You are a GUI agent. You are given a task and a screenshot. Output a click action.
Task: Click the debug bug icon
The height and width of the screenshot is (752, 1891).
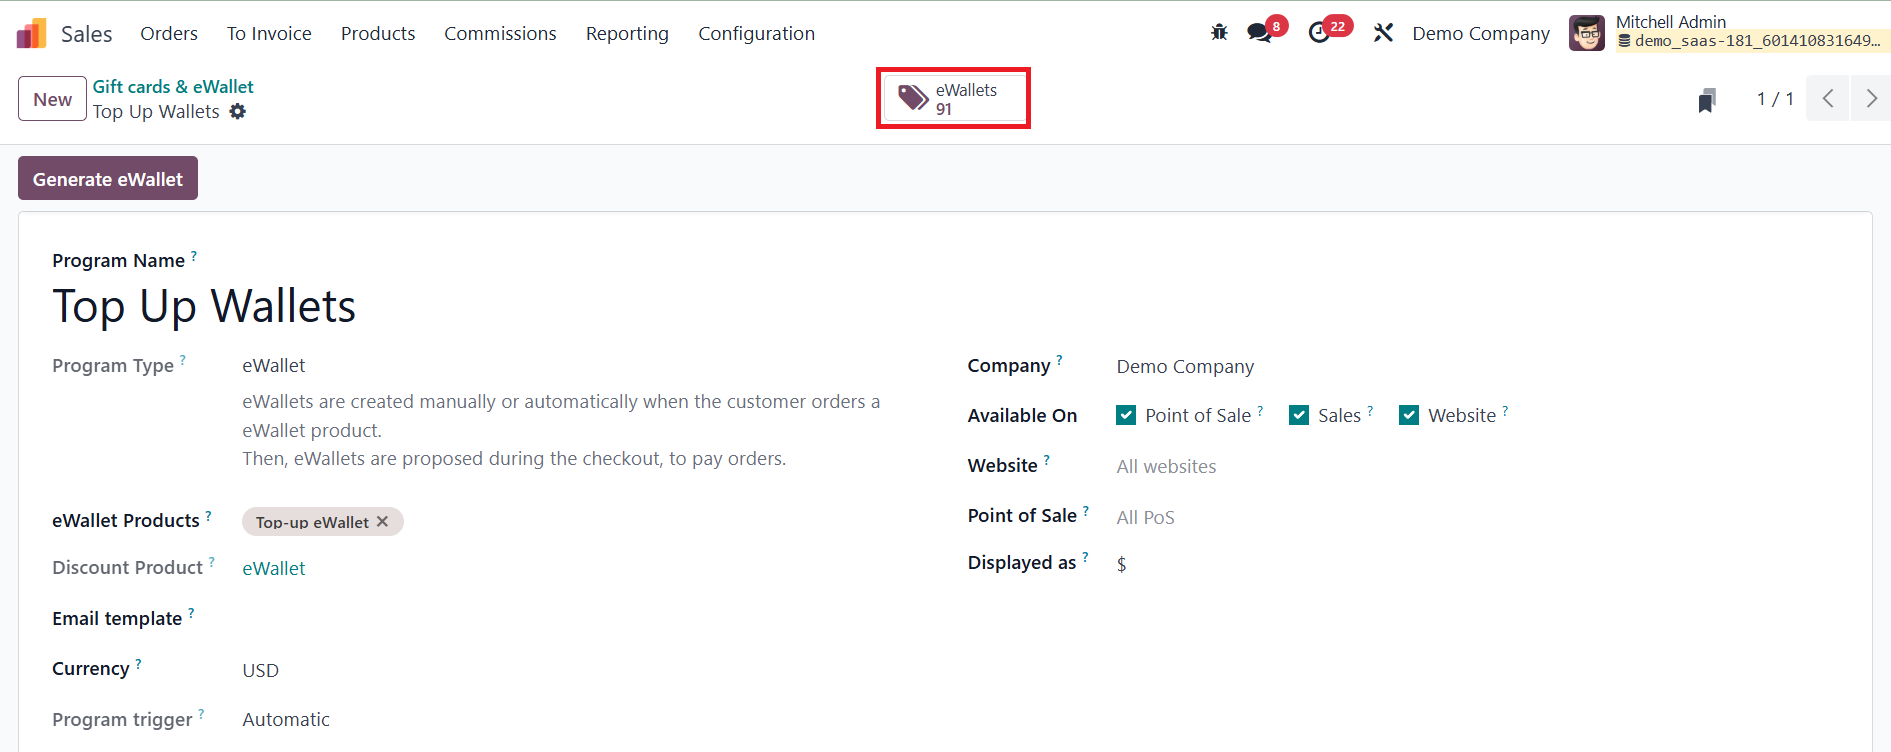coord(1219,33)
